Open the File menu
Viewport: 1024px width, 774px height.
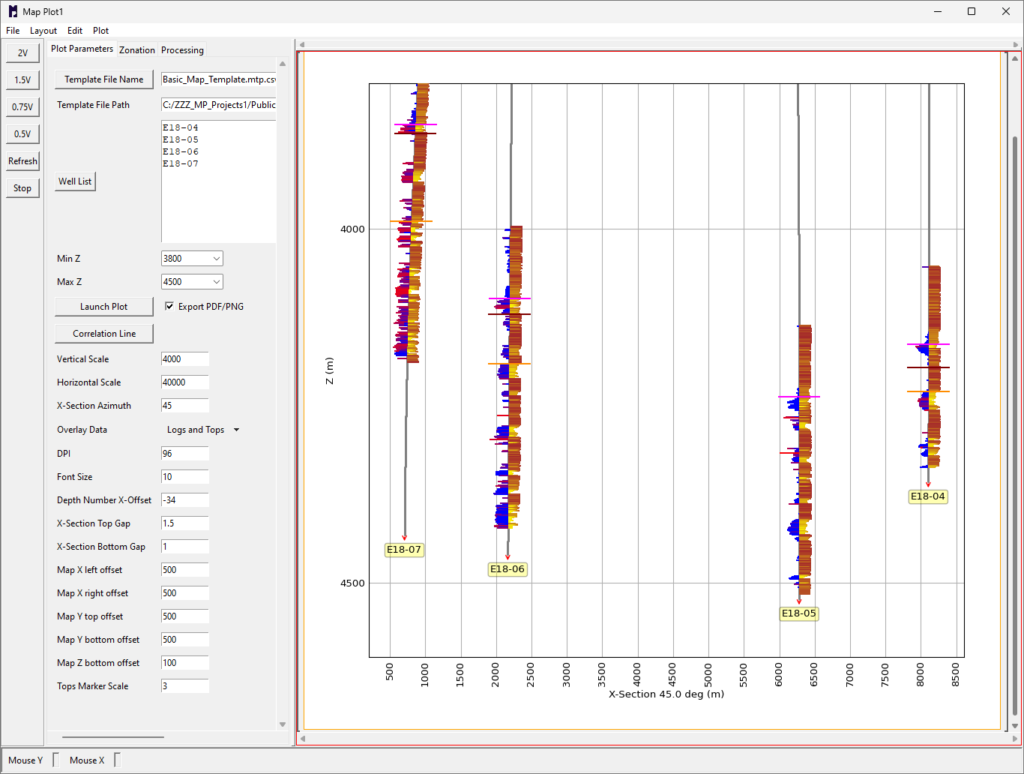click(12, 31)
